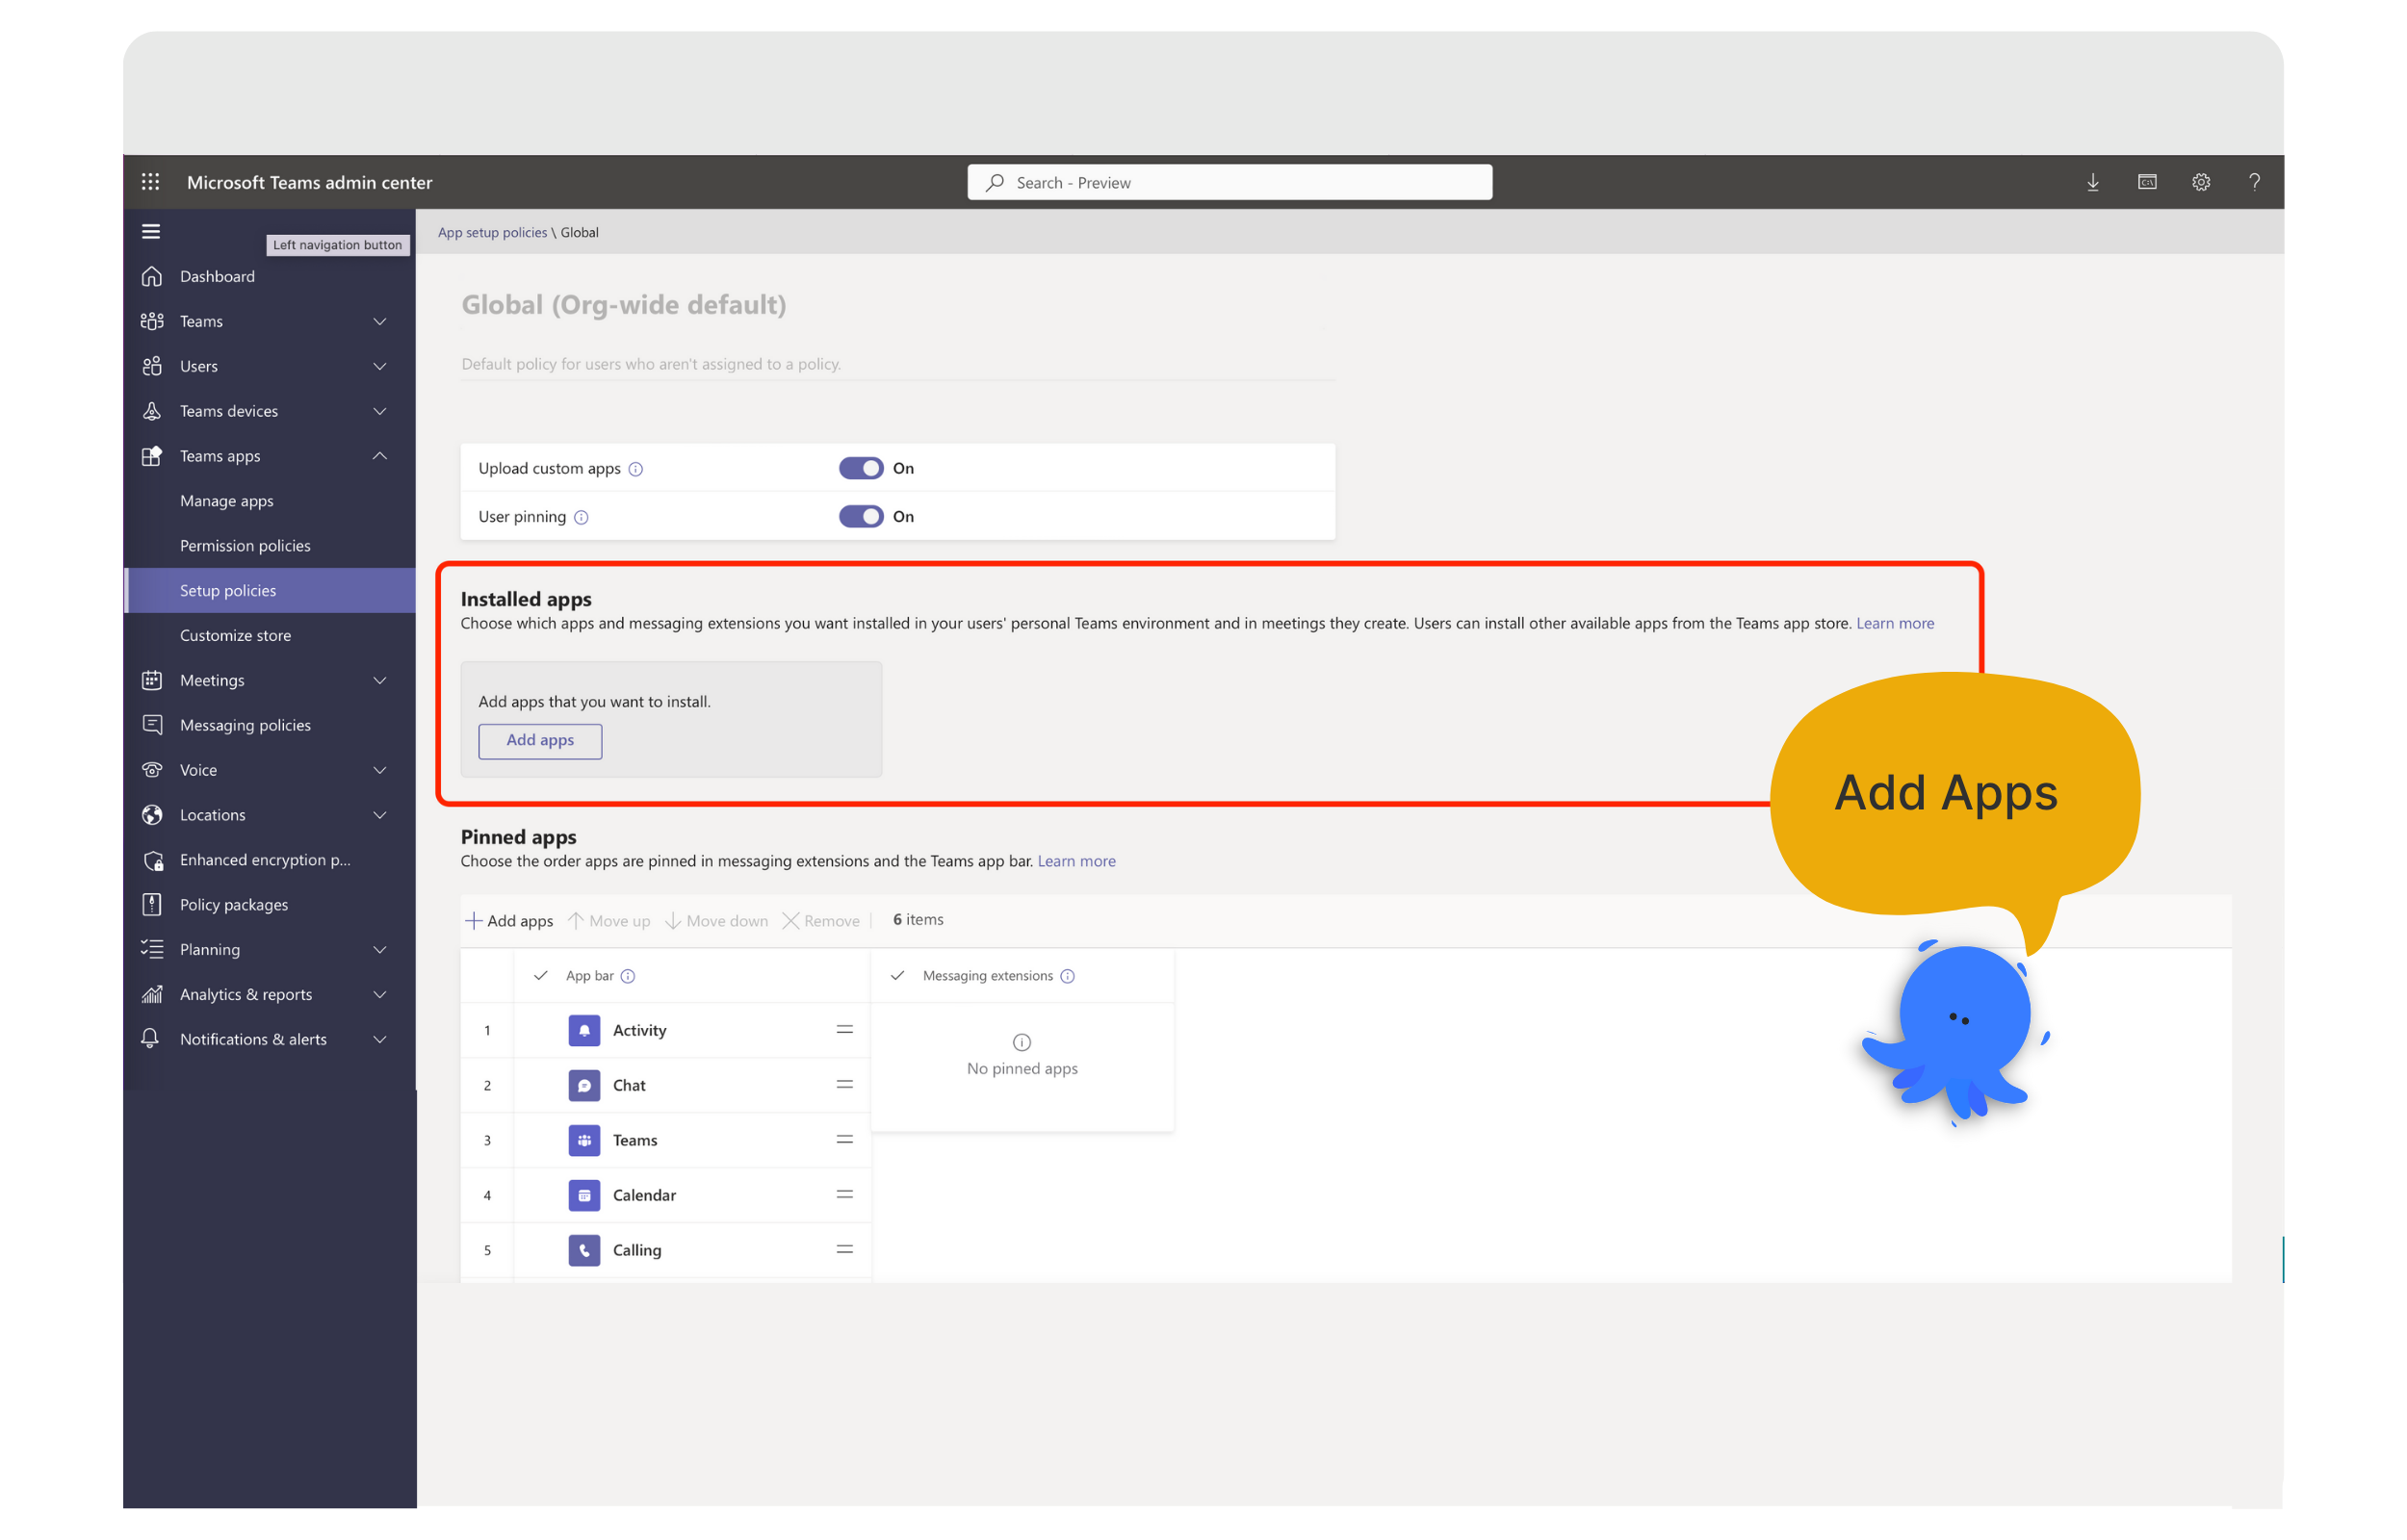
Task: Click the App setup policies breadcrumb
Action: [x=492, y=232]
